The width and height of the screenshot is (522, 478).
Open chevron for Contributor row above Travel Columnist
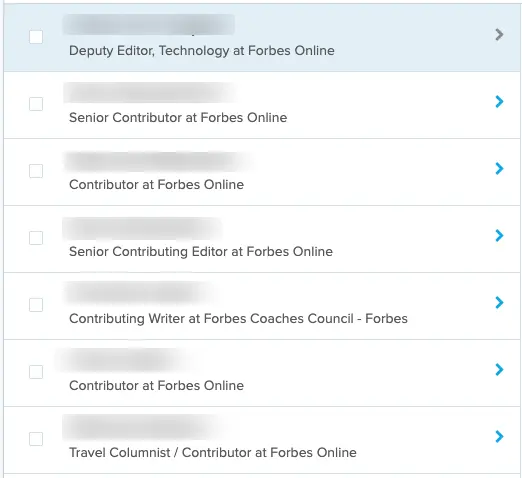coord(499,370)
